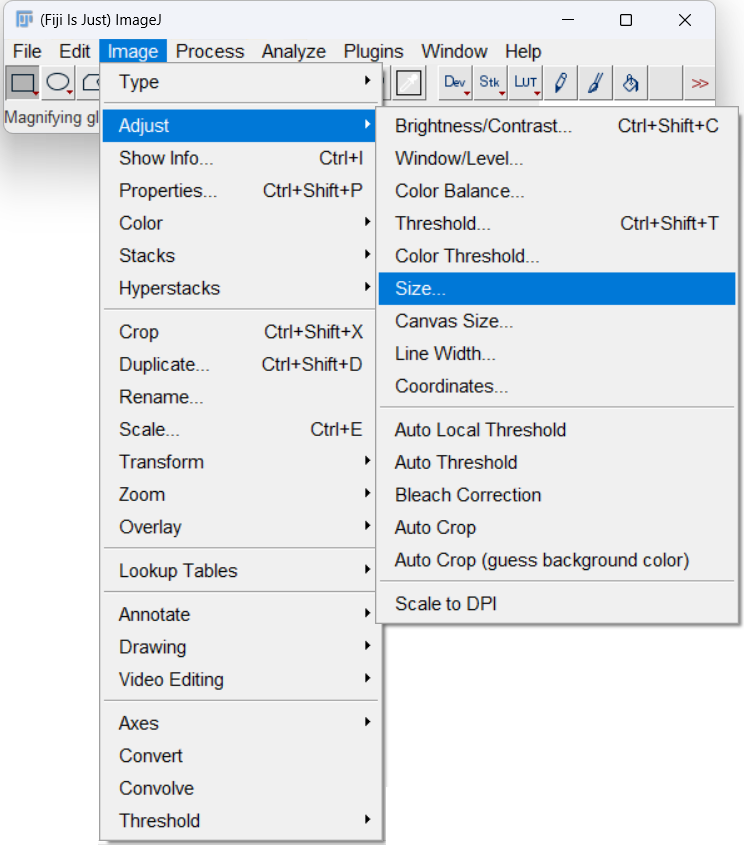Select the Convolve command
Image resolution: width=744 pixels, height=845 pixels.
pos(240,788)
